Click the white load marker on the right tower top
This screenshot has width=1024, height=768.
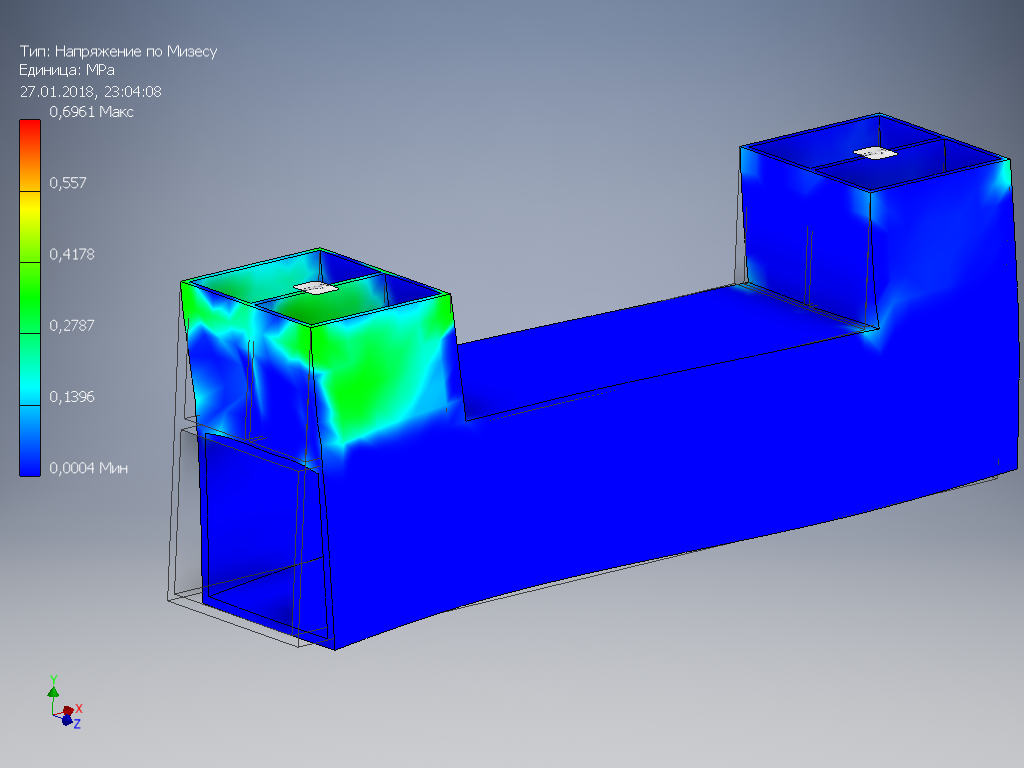pyautogui.click(x=875, y=153)
